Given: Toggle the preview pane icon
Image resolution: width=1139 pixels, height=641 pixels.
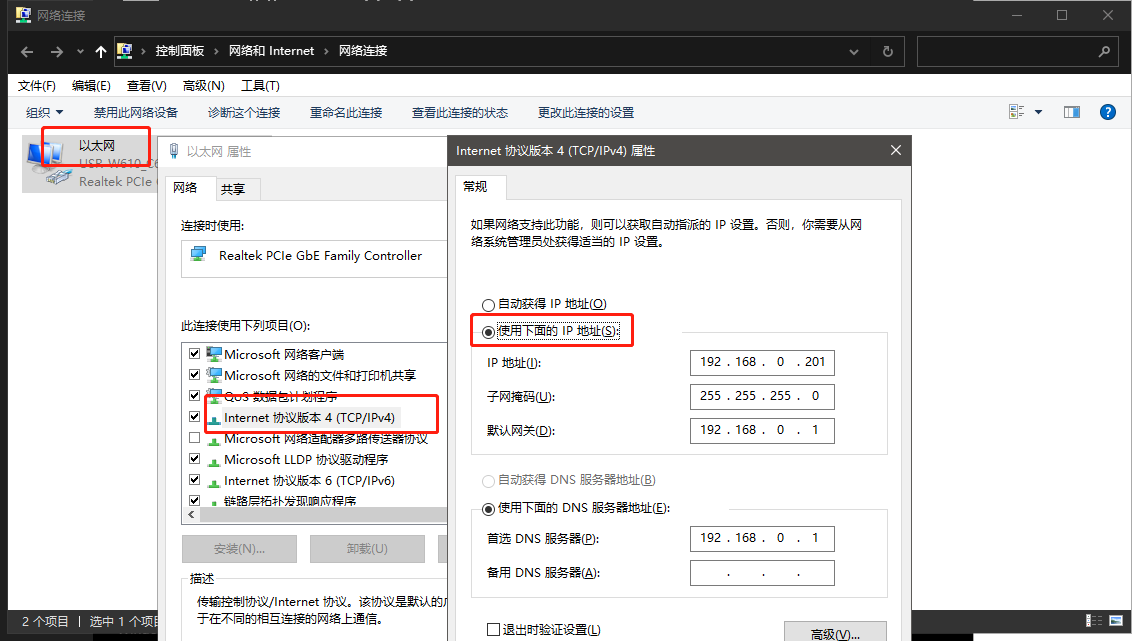Looking at the screenshot, I should tap(1072, 113).
